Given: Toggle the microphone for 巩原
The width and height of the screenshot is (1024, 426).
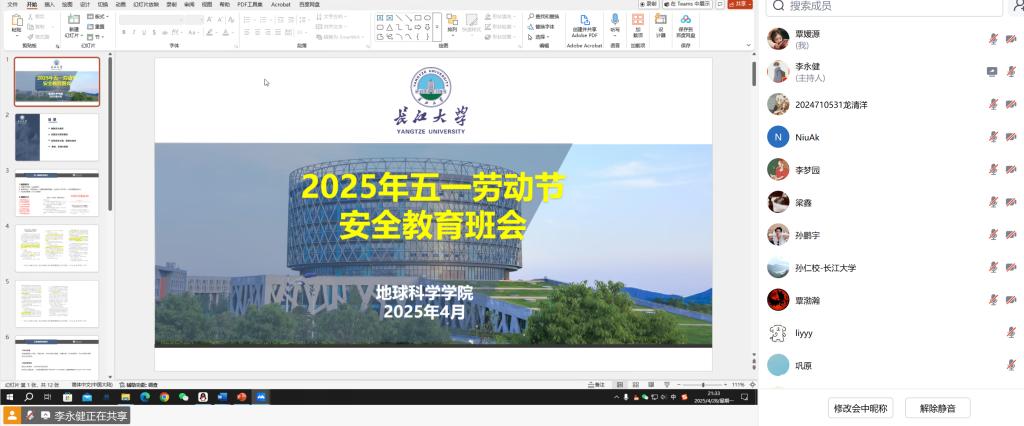Looking at the screenshot, I should coord(1011,365).
